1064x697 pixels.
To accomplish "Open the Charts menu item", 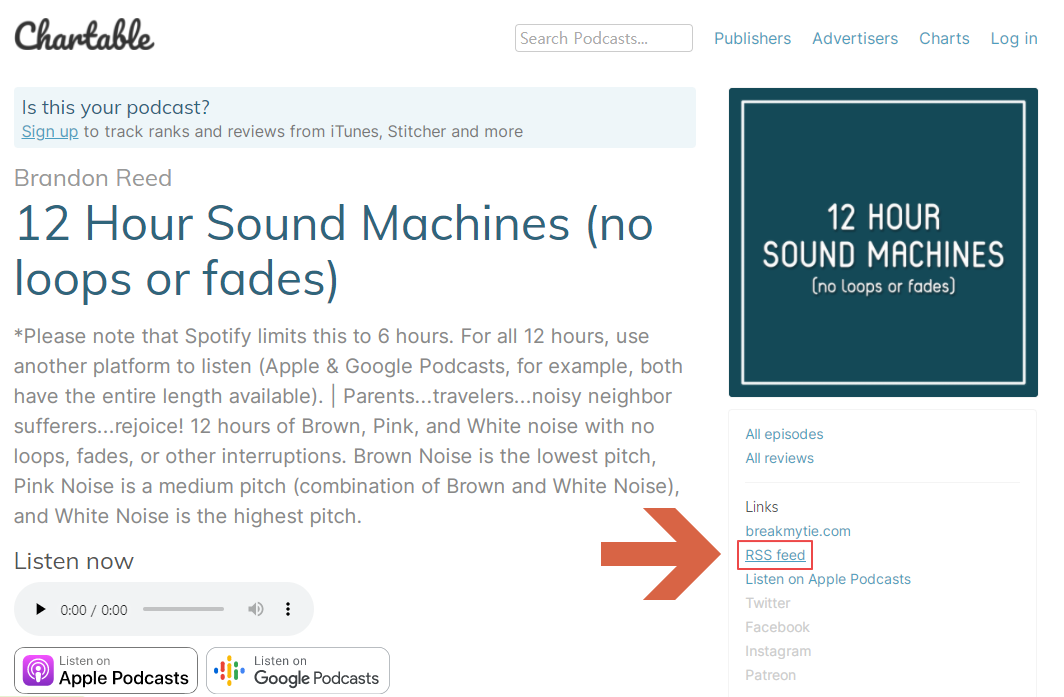I will tap(944, 39).
